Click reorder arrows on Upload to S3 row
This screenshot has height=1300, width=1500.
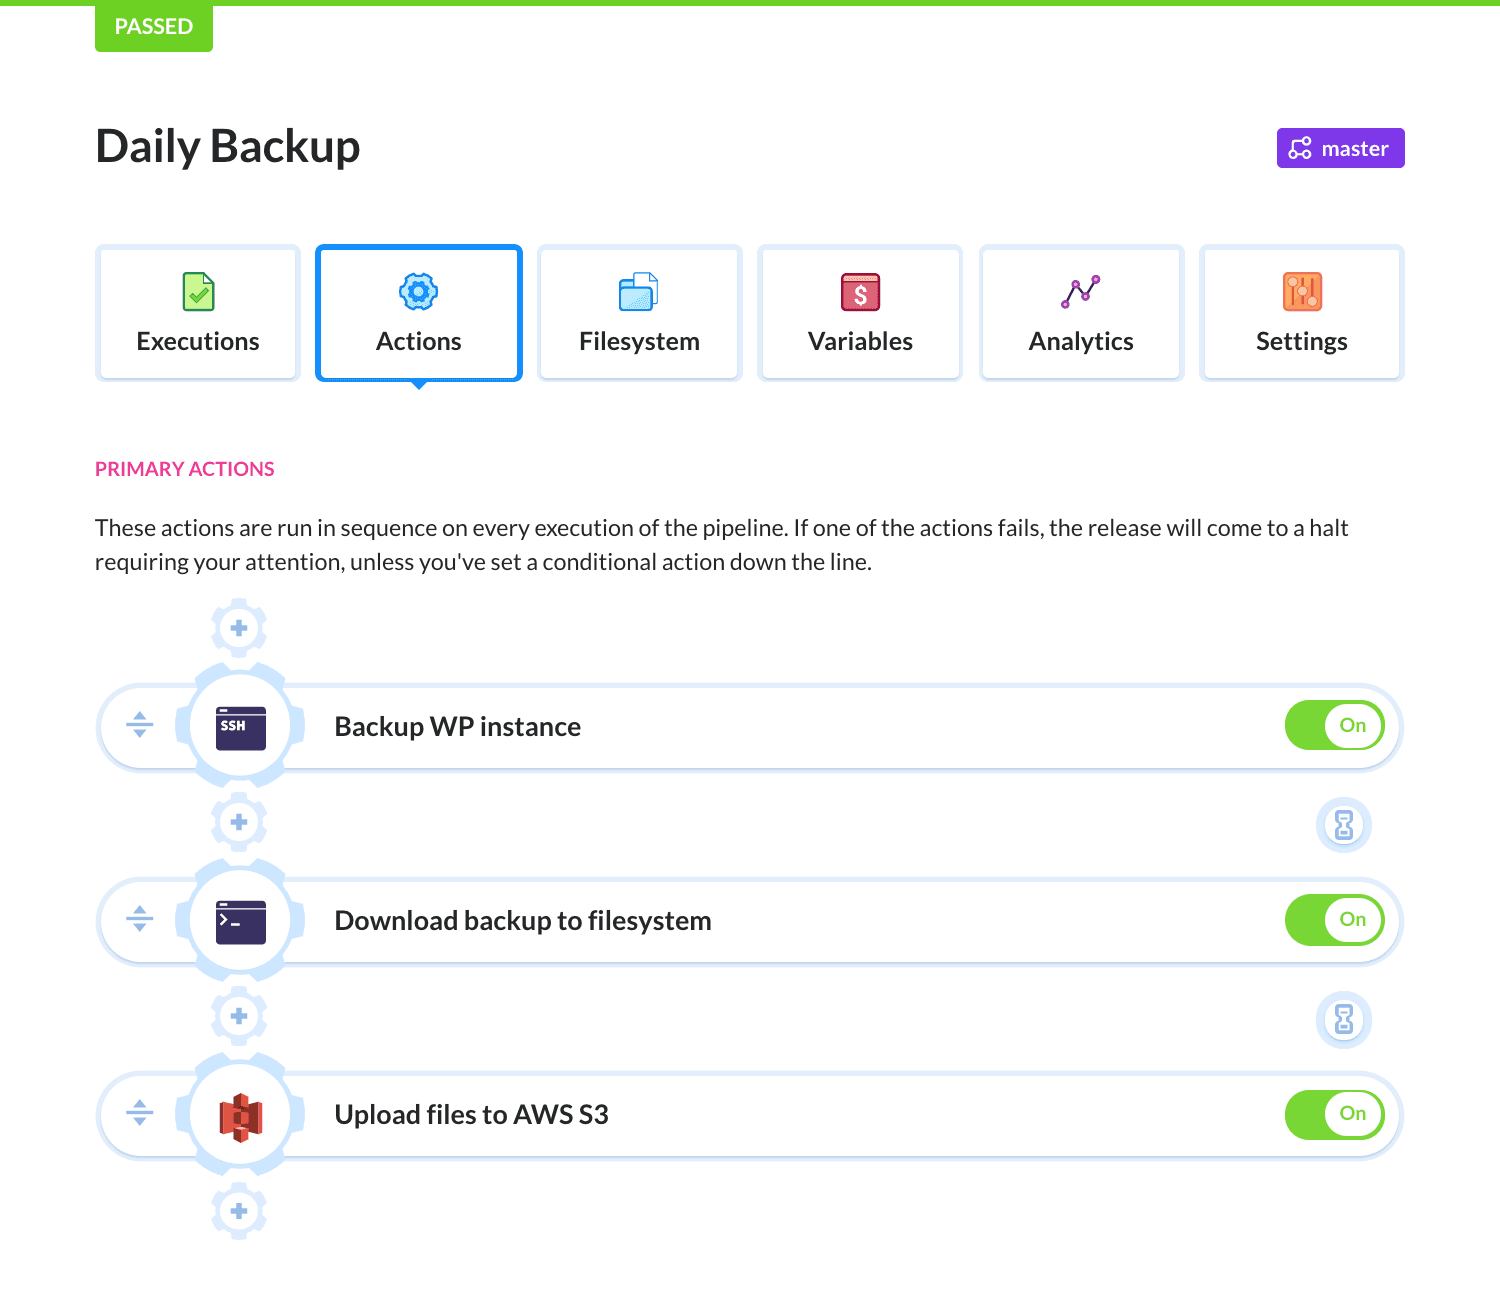[140, 1113]
